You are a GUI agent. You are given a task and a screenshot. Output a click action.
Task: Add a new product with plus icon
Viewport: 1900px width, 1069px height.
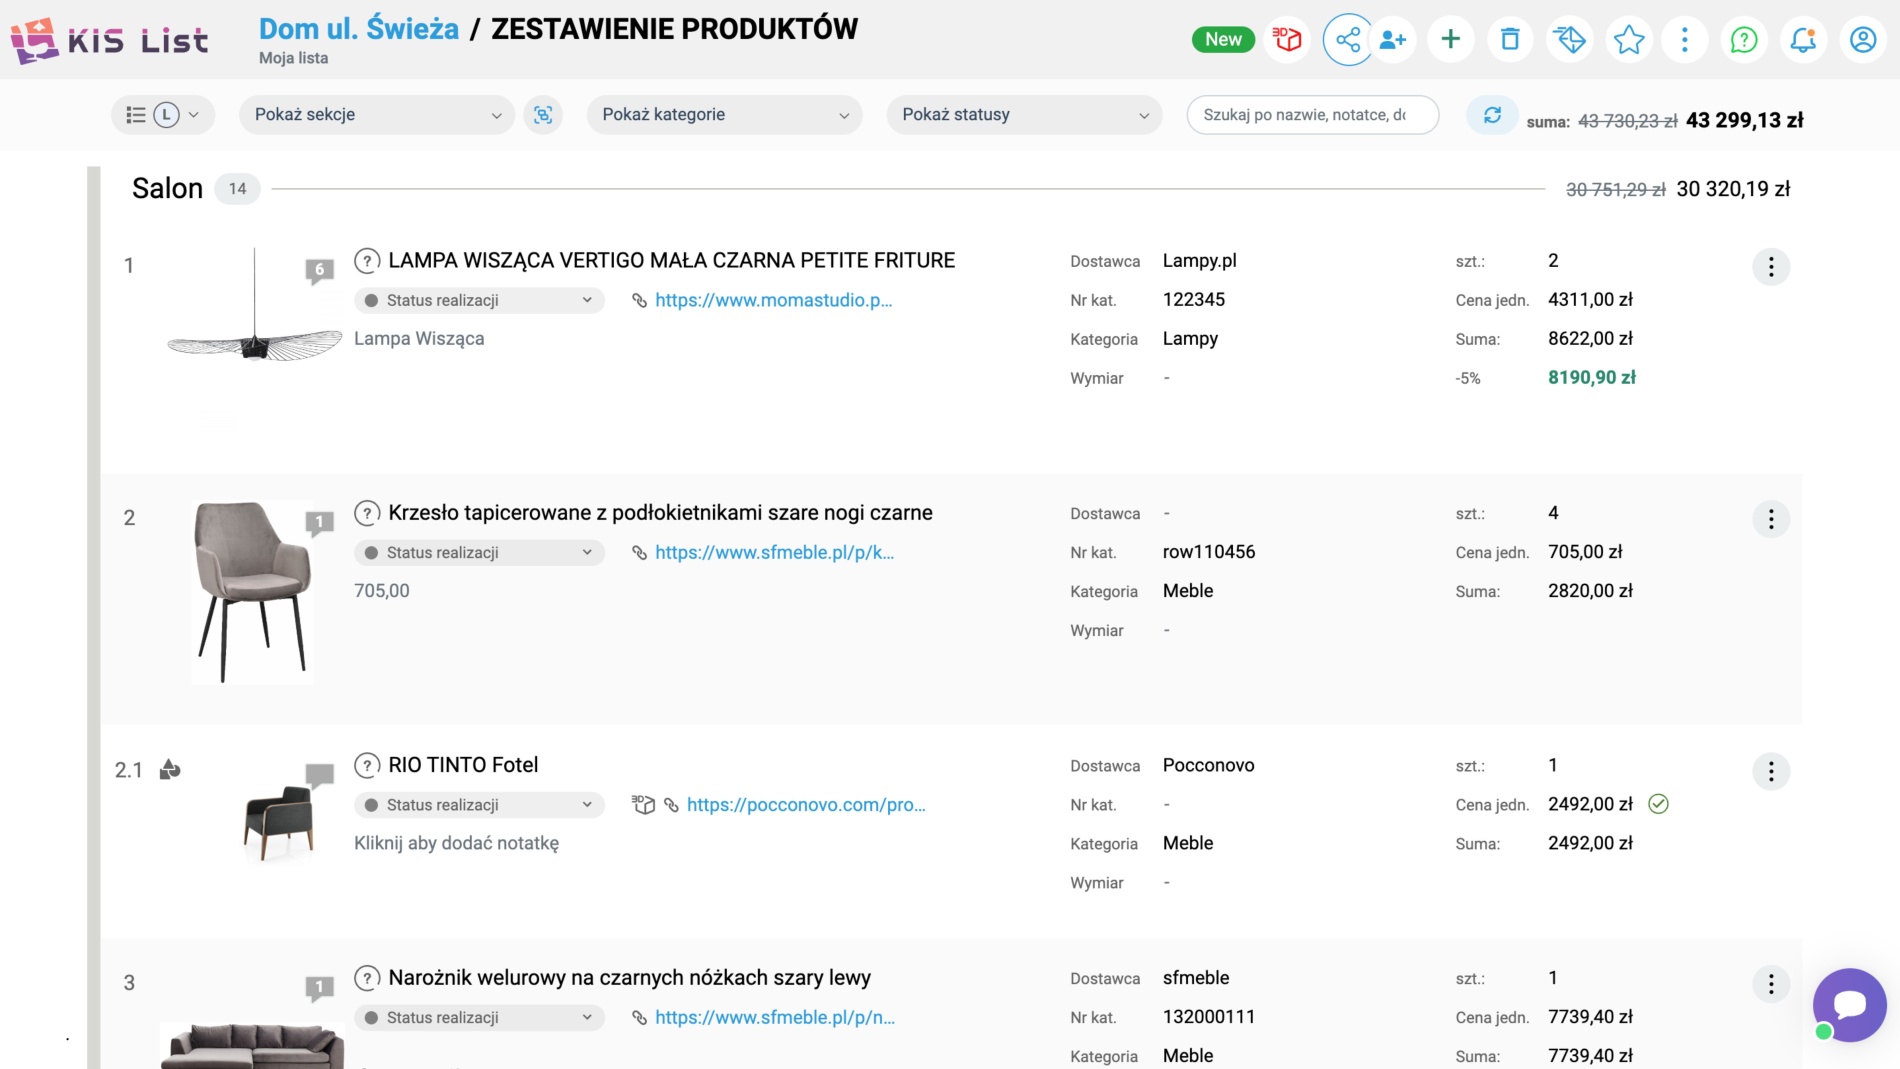[x=1450, y=40]
